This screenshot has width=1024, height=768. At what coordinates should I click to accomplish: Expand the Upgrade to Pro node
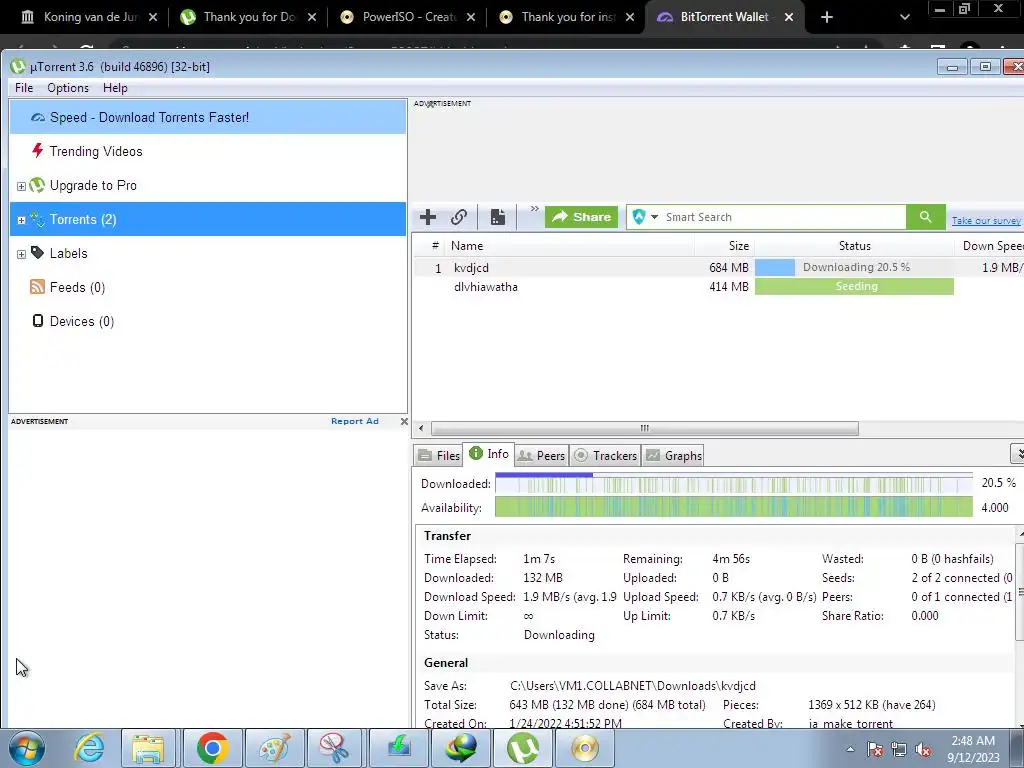[21, 186]
